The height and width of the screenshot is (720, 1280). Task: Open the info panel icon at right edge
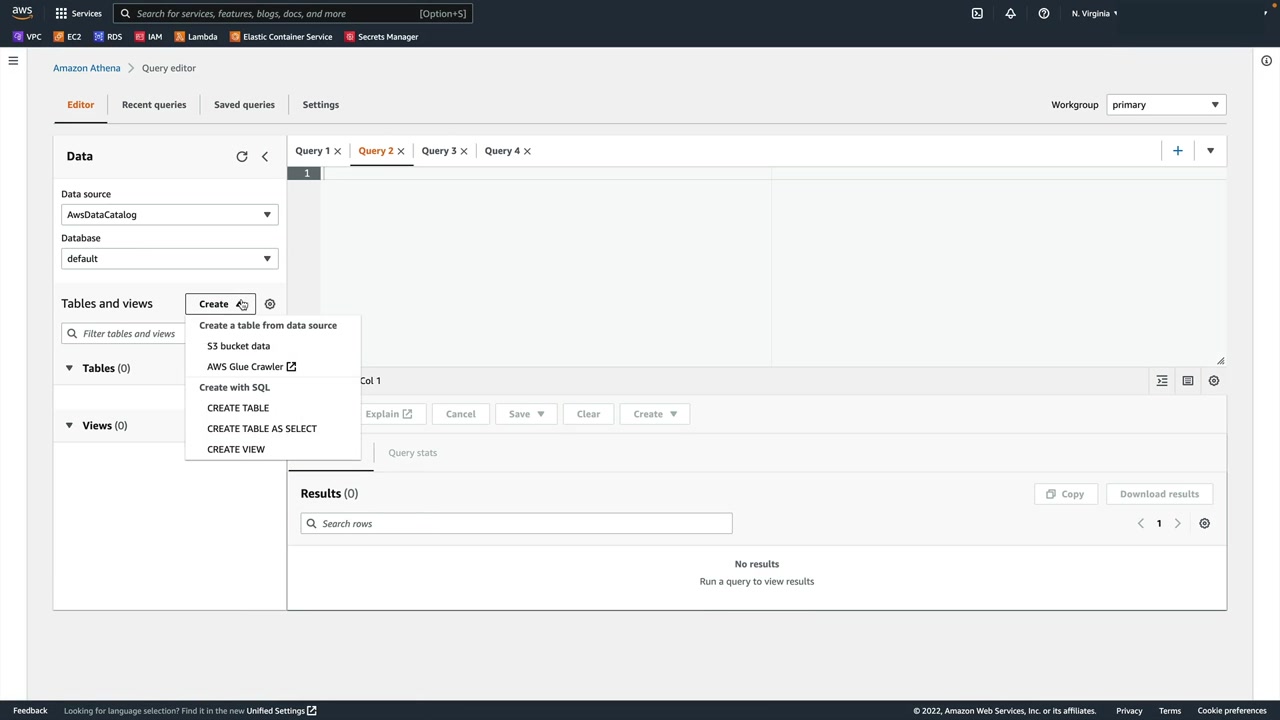(x=1266, y=61)
